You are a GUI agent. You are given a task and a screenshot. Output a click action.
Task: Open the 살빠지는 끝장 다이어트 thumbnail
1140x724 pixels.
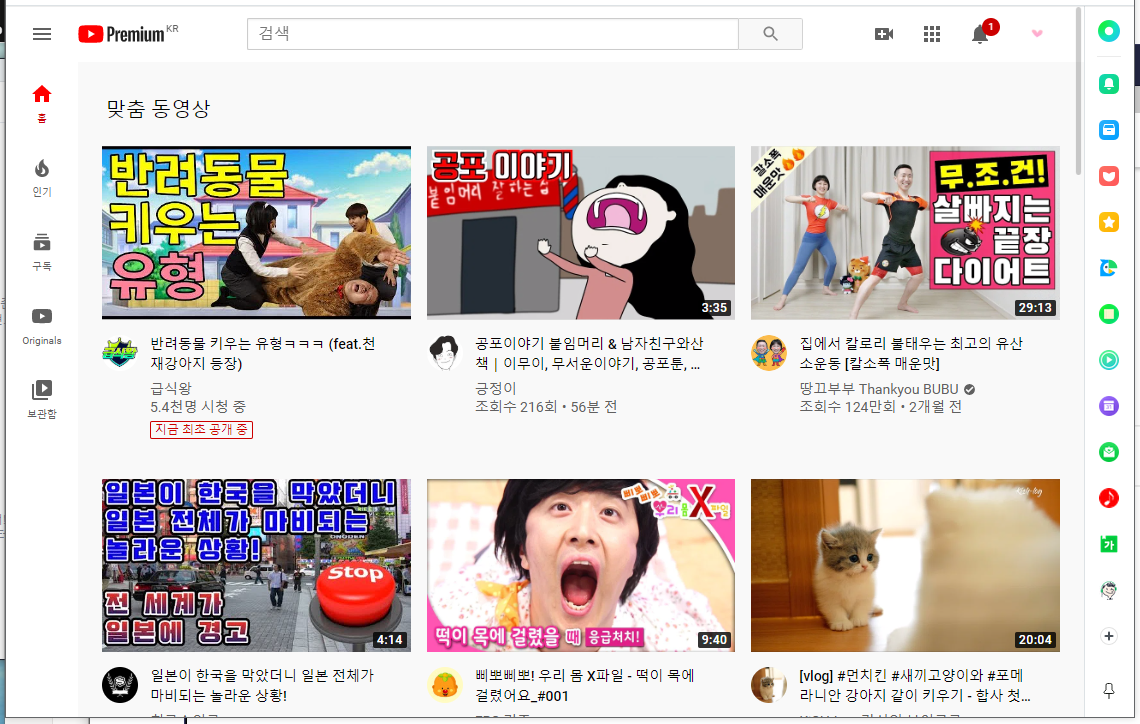(x=905, y=233)
